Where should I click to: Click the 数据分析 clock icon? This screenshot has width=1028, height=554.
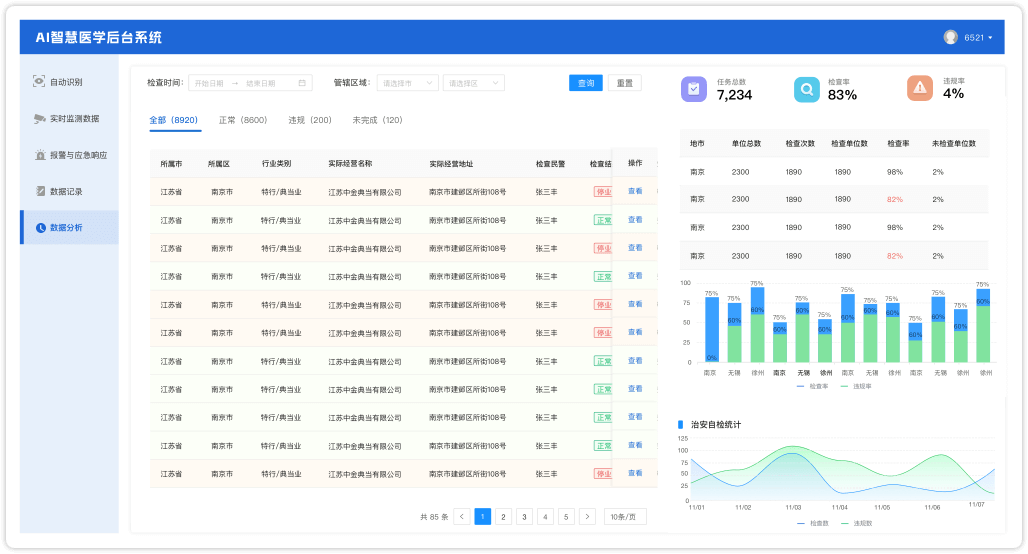pos(41,228)
